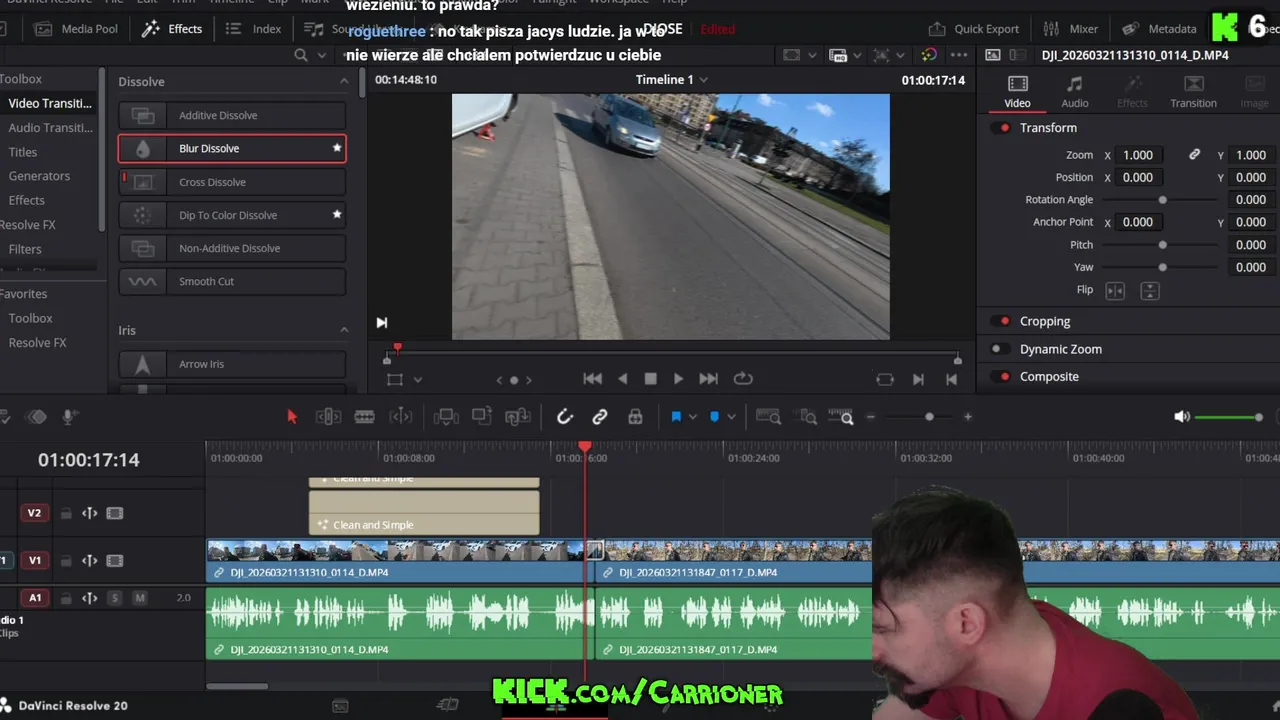Choose the Selection Mode arrow tool
Image resolution: width=1280 pixels, height=720 pixels.
pyautogui.click(x=292, y=417)
